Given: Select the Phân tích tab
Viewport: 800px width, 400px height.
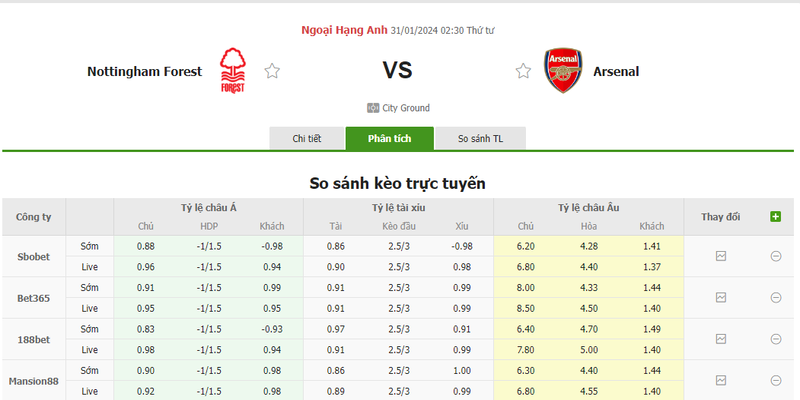Looking at the screenshot, I should coord(390,138).
